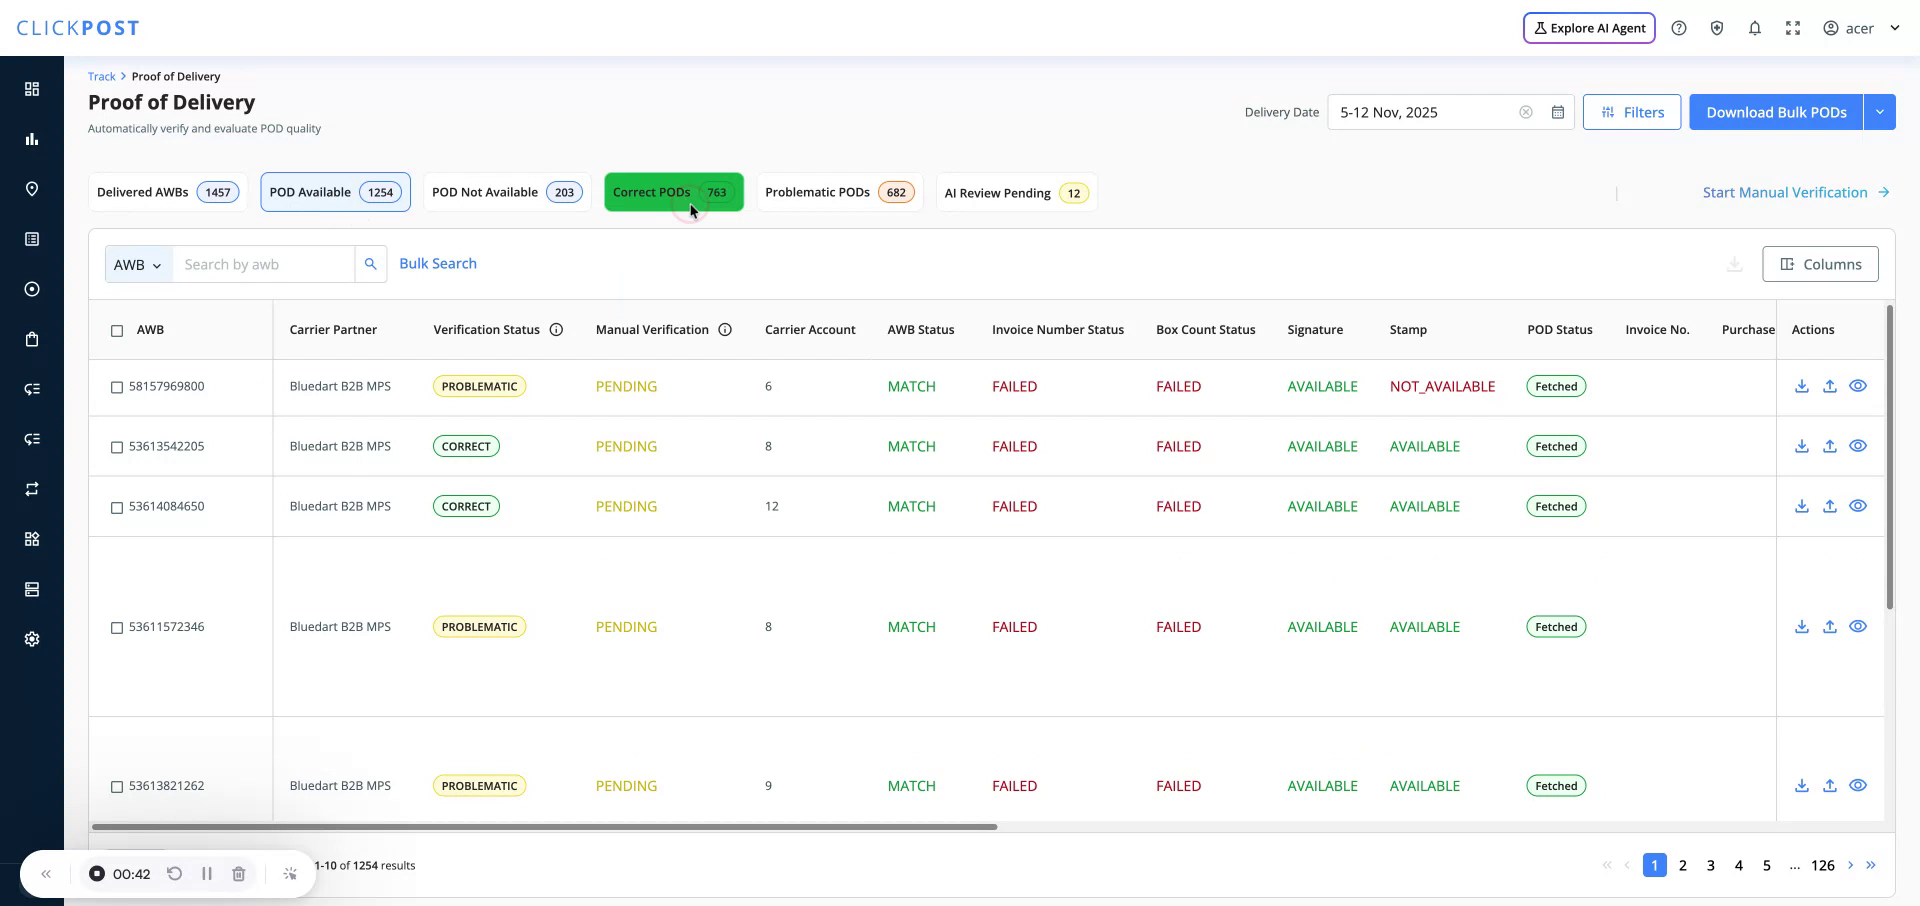Check the row for AWB 53613542205
The height and width of the screenshot is (906, 1920).
[117, 447]
